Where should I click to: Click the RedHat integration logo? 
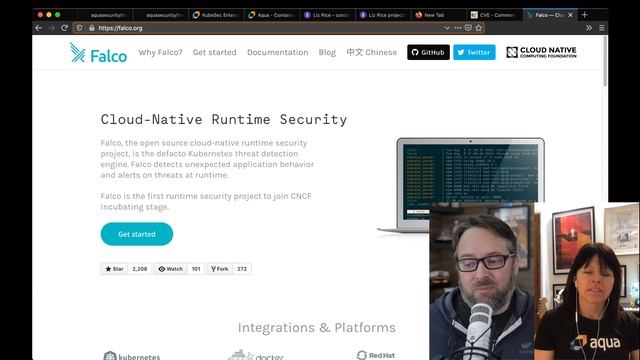(376, 355)
